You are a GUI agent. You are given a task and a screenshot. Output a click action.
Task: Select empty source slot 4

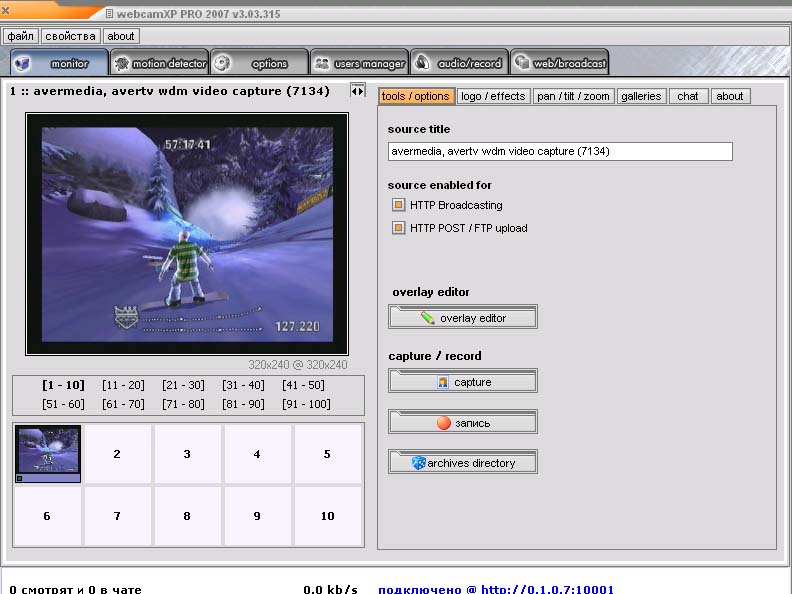257,454
